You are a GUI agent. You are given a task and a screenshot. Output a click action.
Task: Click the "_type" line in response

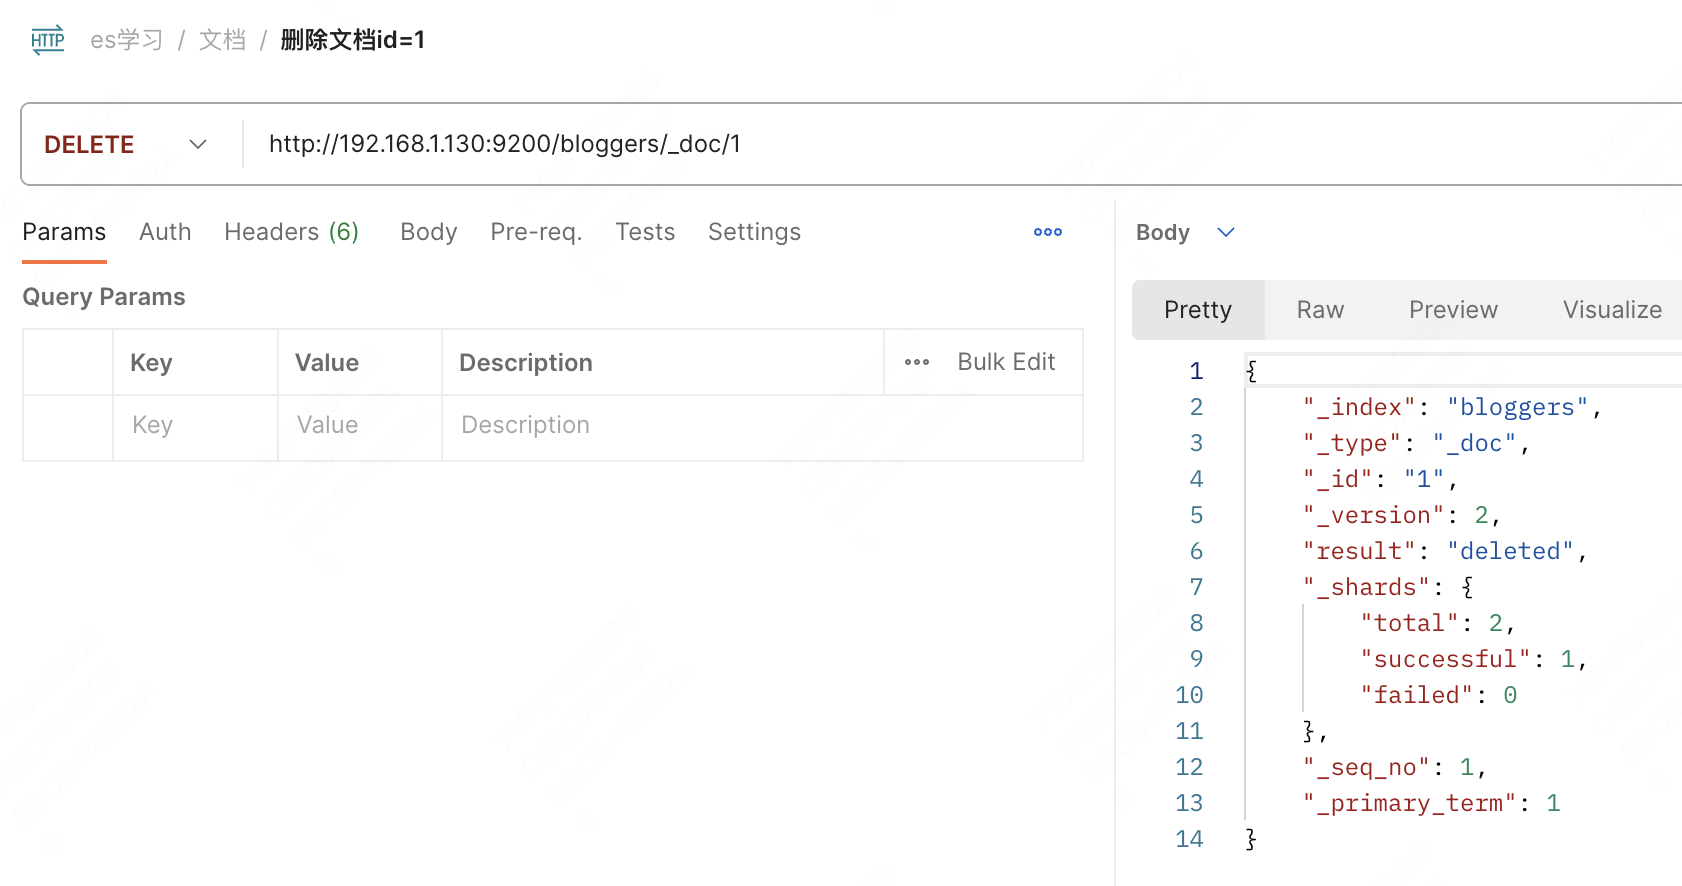pyautogui.click(x=1416, y=443)
